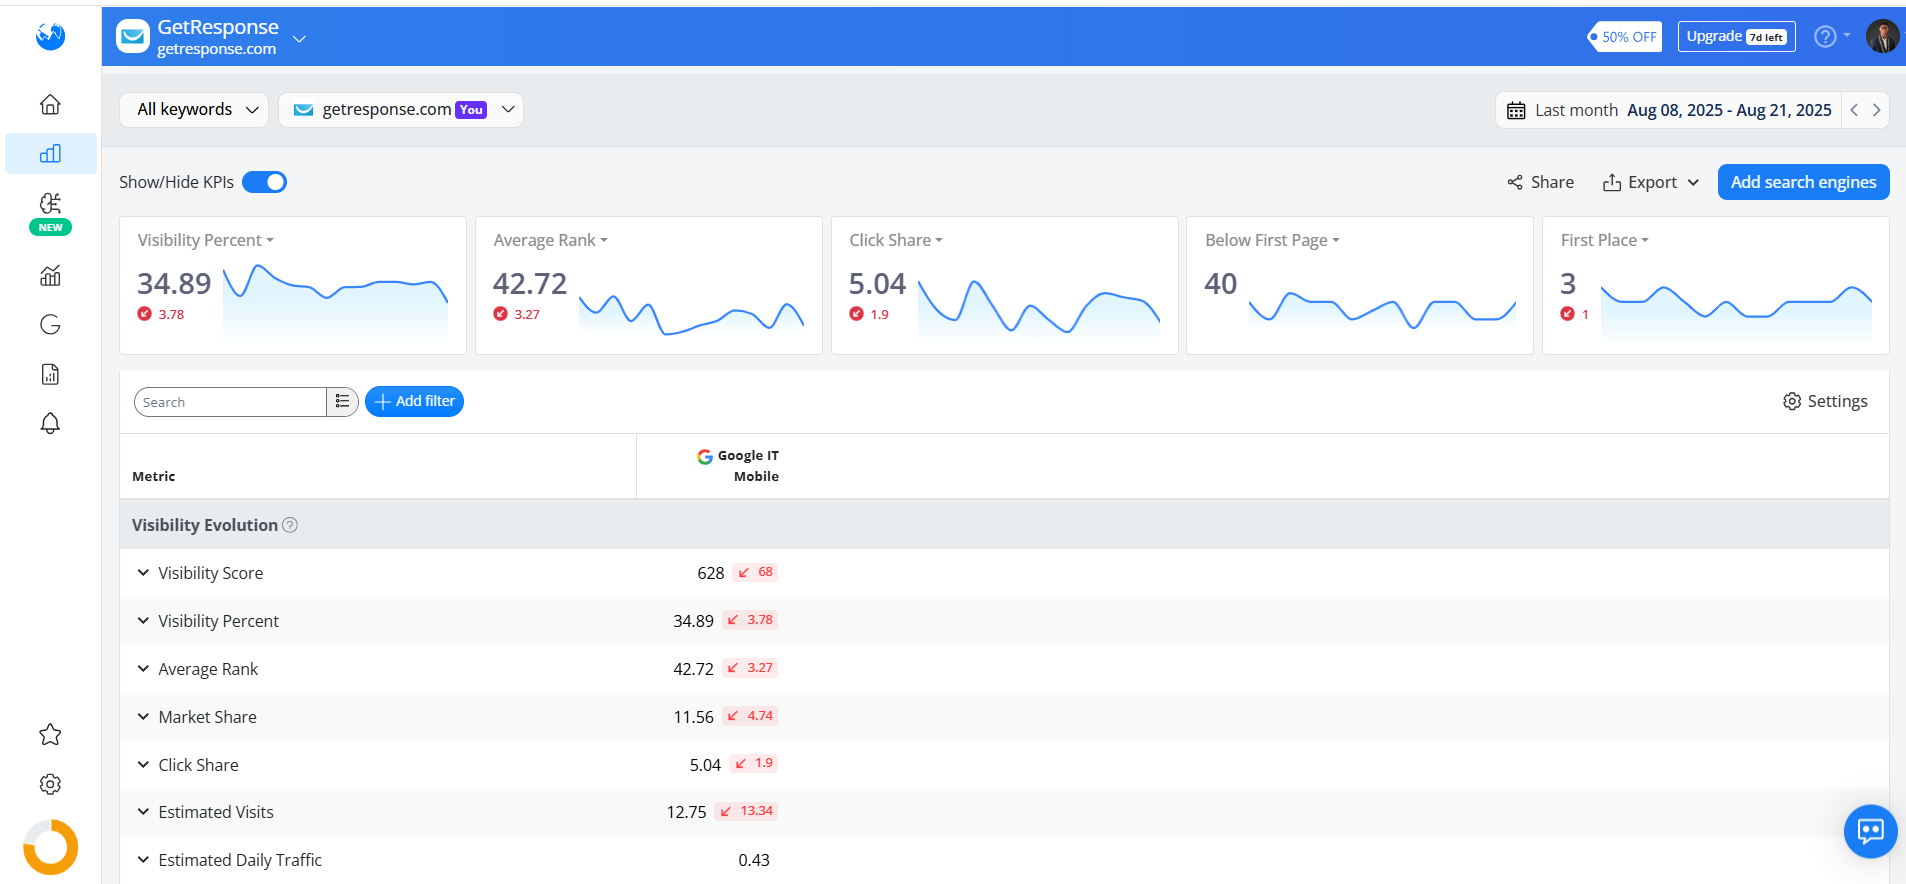1906x884 pixels.
Task: Click the Upgrade 7d left button
Action: [x=1736, y=37]
